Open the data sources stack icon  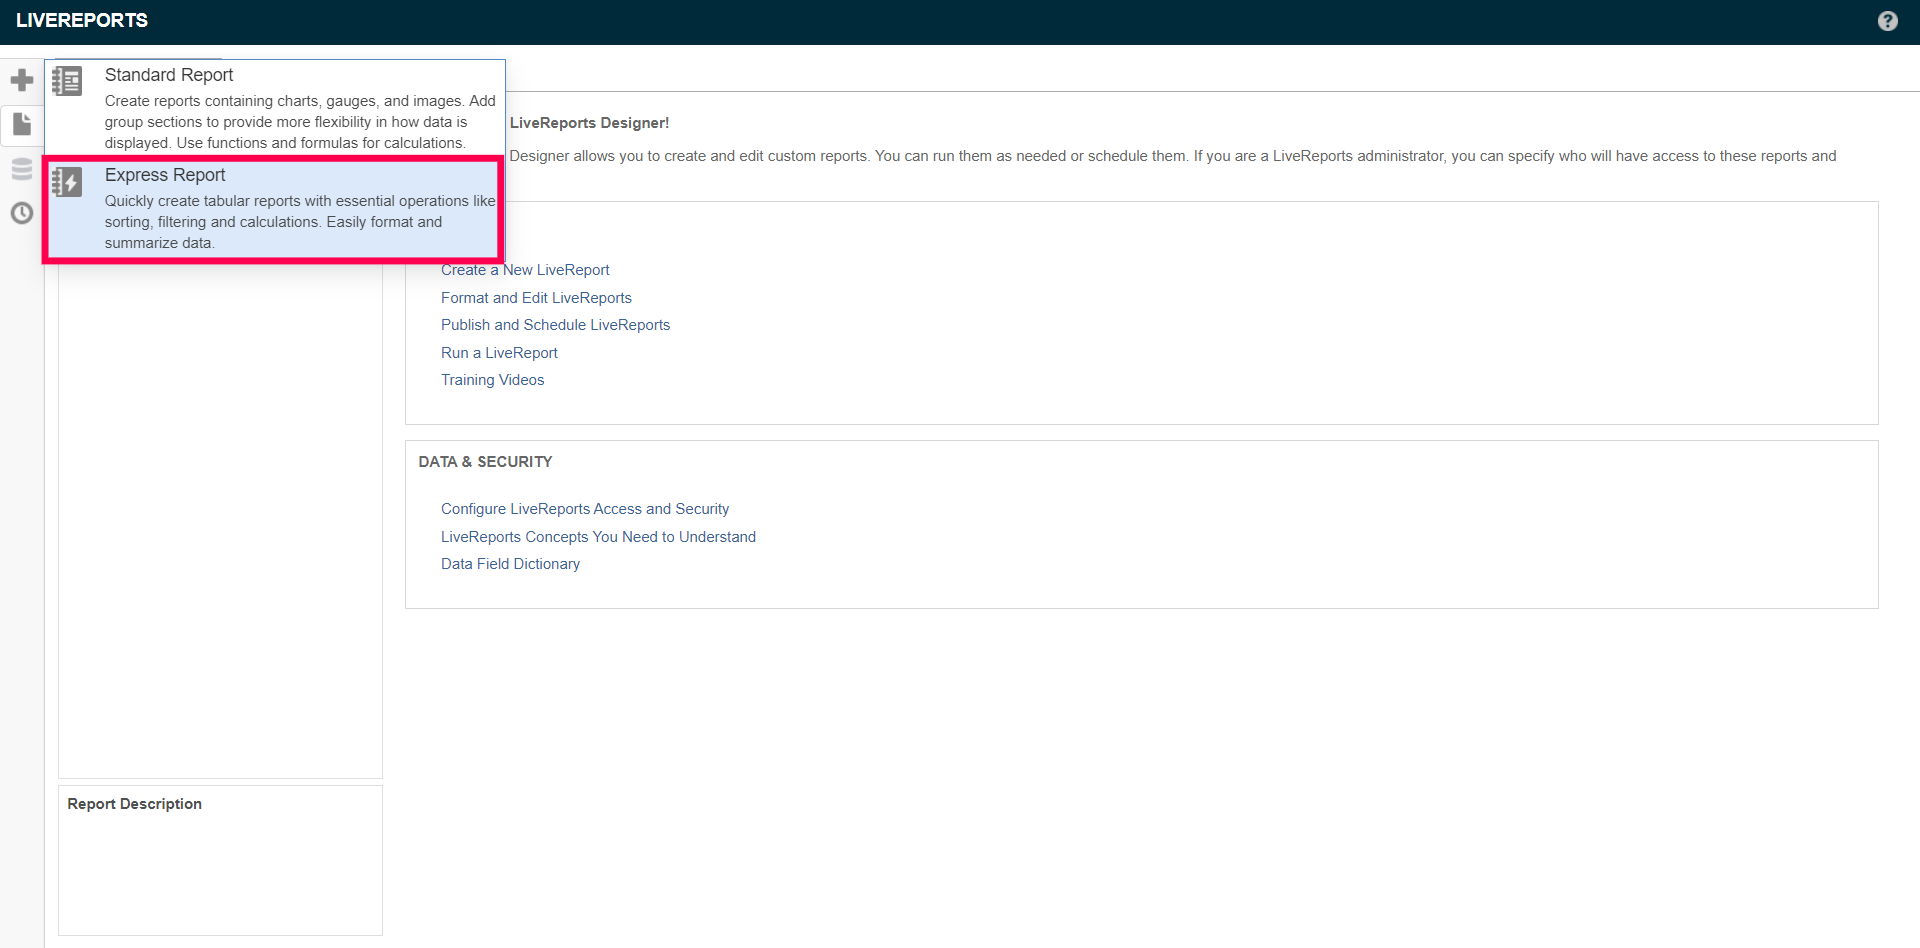21,169
